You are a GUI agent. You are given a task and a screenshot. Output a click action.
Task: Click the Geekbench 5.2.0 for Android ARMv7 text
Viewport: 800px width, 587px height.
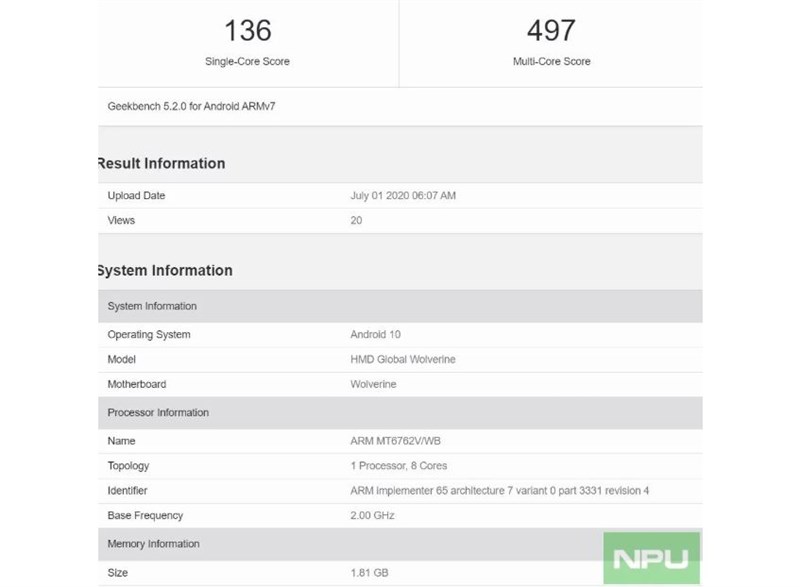click(191, 106)
